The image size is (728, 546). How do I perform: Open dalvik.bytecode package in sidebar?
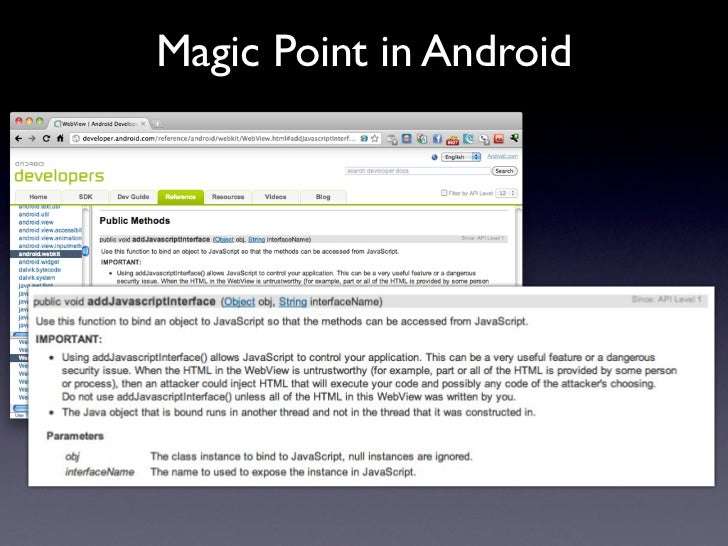[x=39, y=270]
